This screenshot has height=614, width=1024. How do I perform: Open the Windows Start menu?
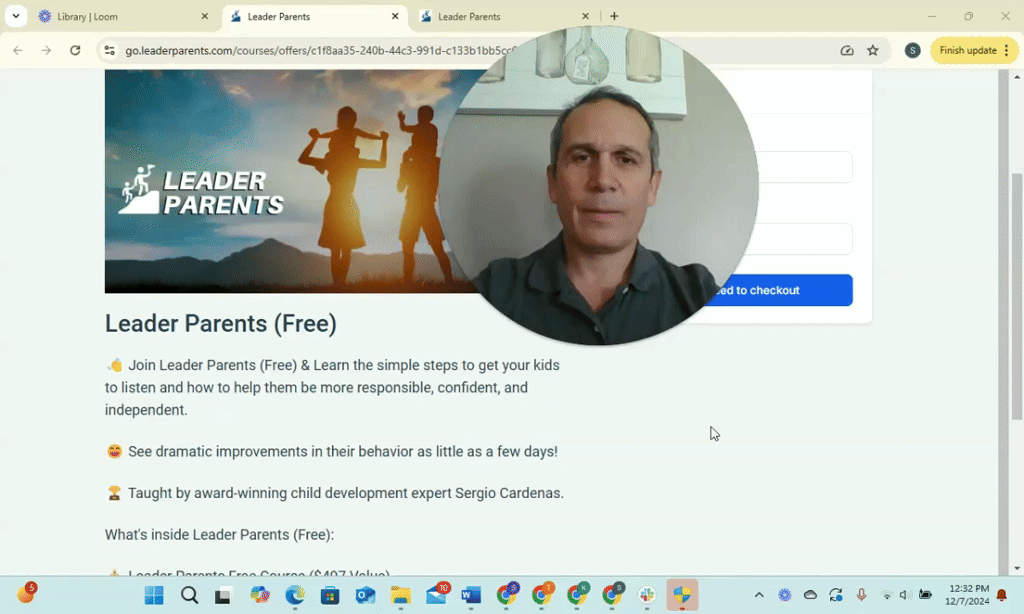click(154, 595)
